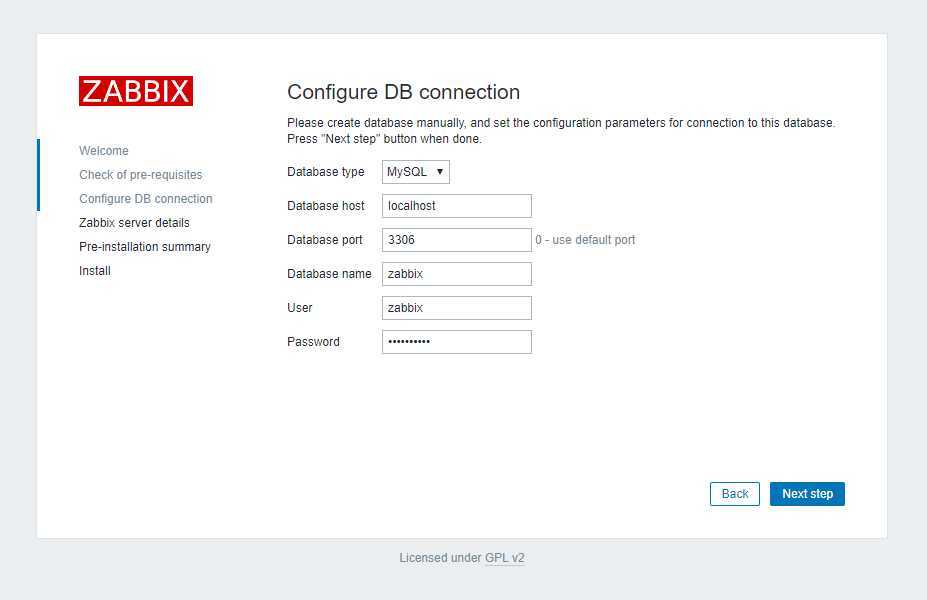Open the GPL v2 license link

[x=504, y=557]
